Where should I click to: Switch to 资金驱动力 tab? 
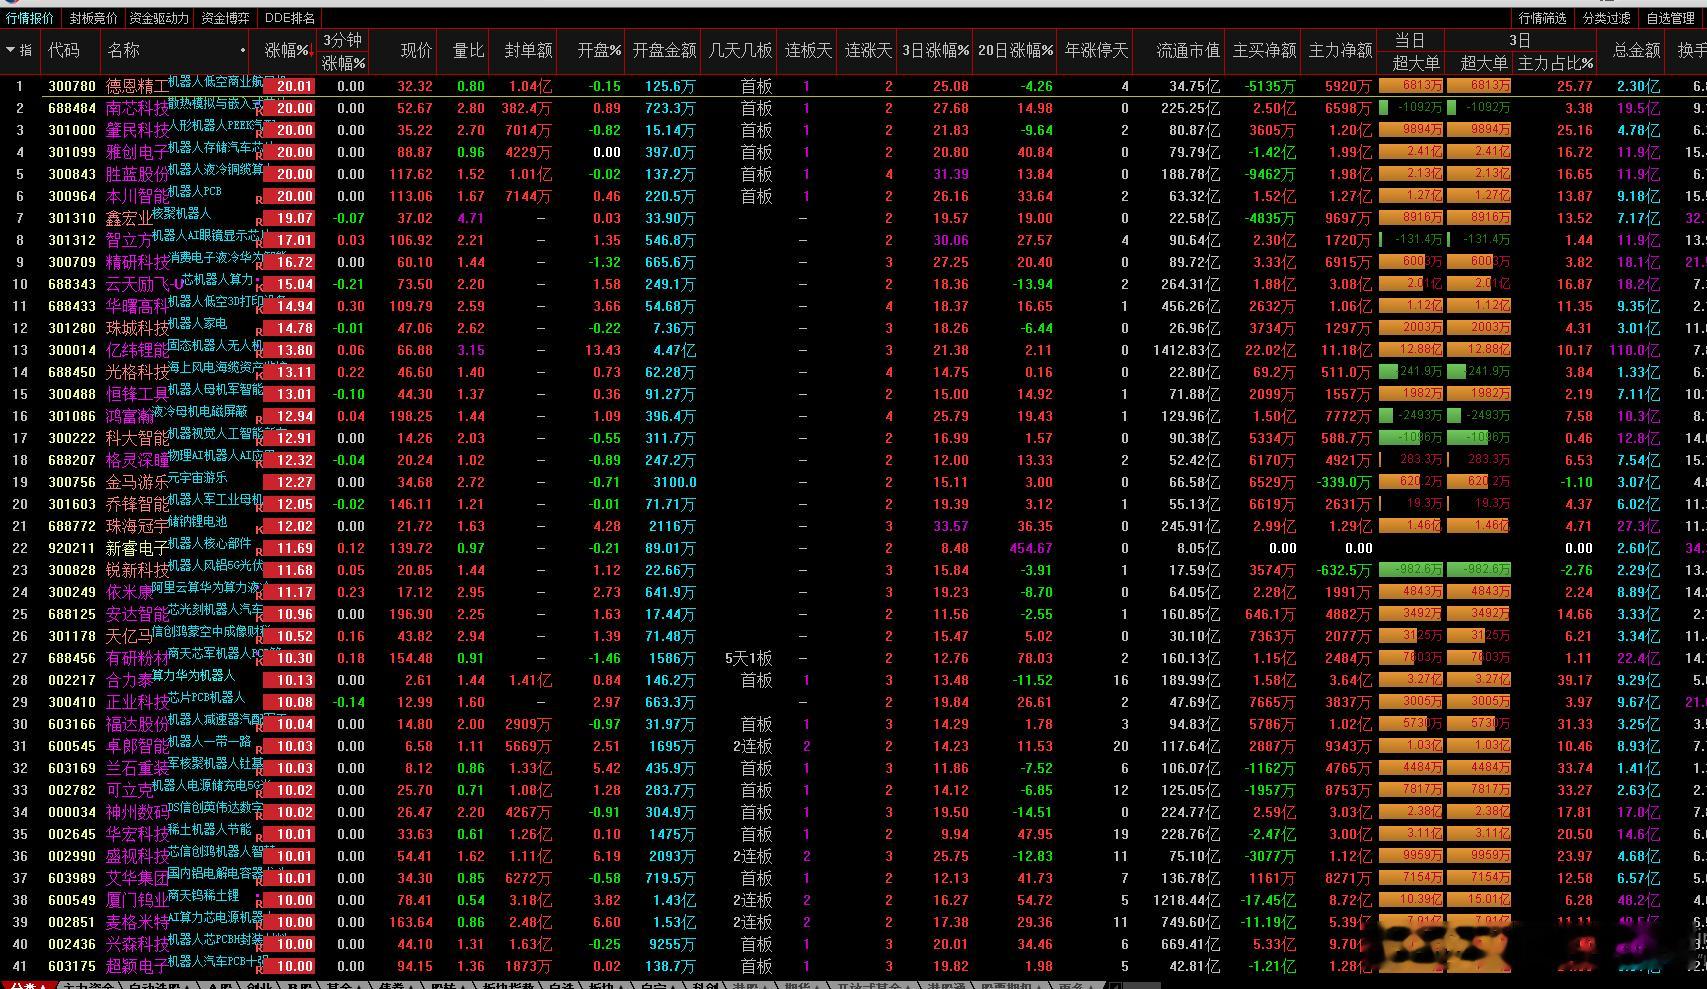point(159,18)
